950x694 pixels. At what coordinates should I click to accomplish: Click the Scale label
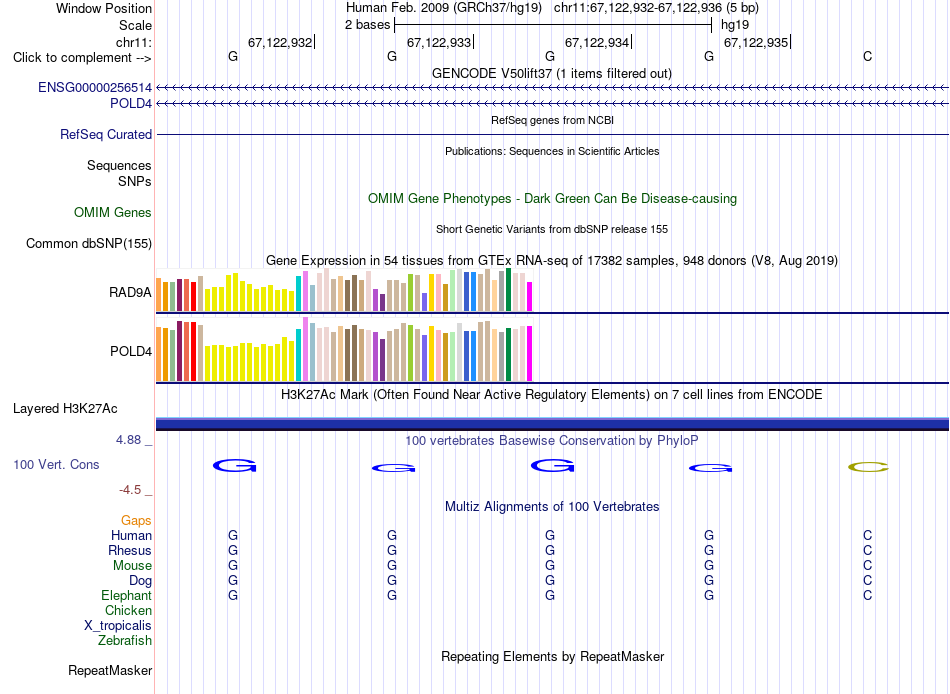[x=136, y=25]
